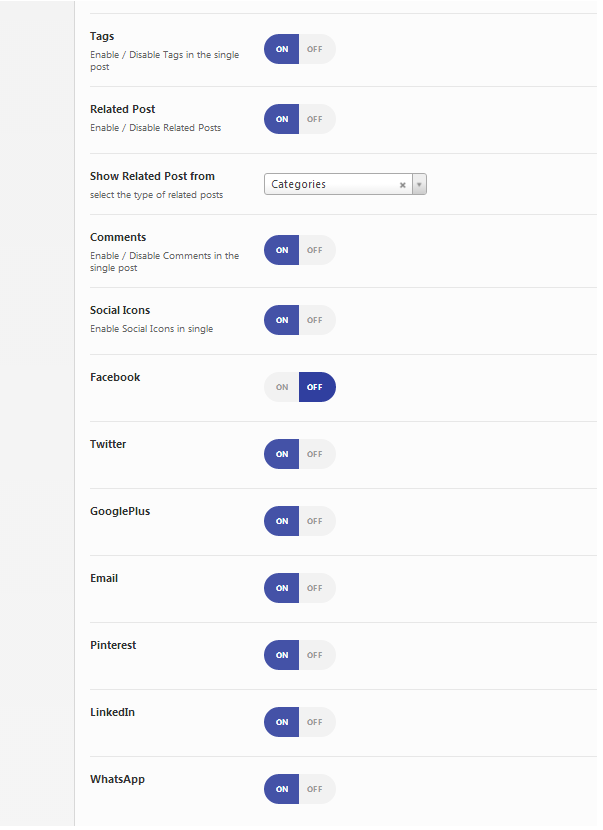Click the OFF label for Related Post
Image resolution: width=603 pixels, height=830 pixels.
pos(315,119)
